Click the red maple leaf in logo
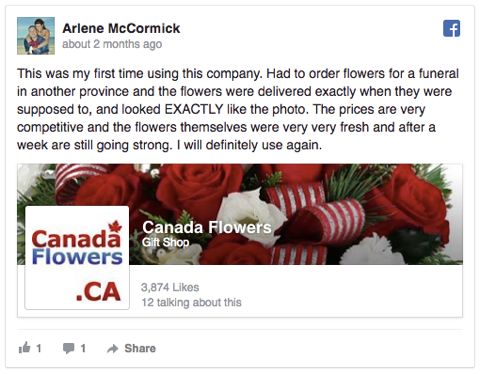Screen dimensions: 480x374 point(115,226)
